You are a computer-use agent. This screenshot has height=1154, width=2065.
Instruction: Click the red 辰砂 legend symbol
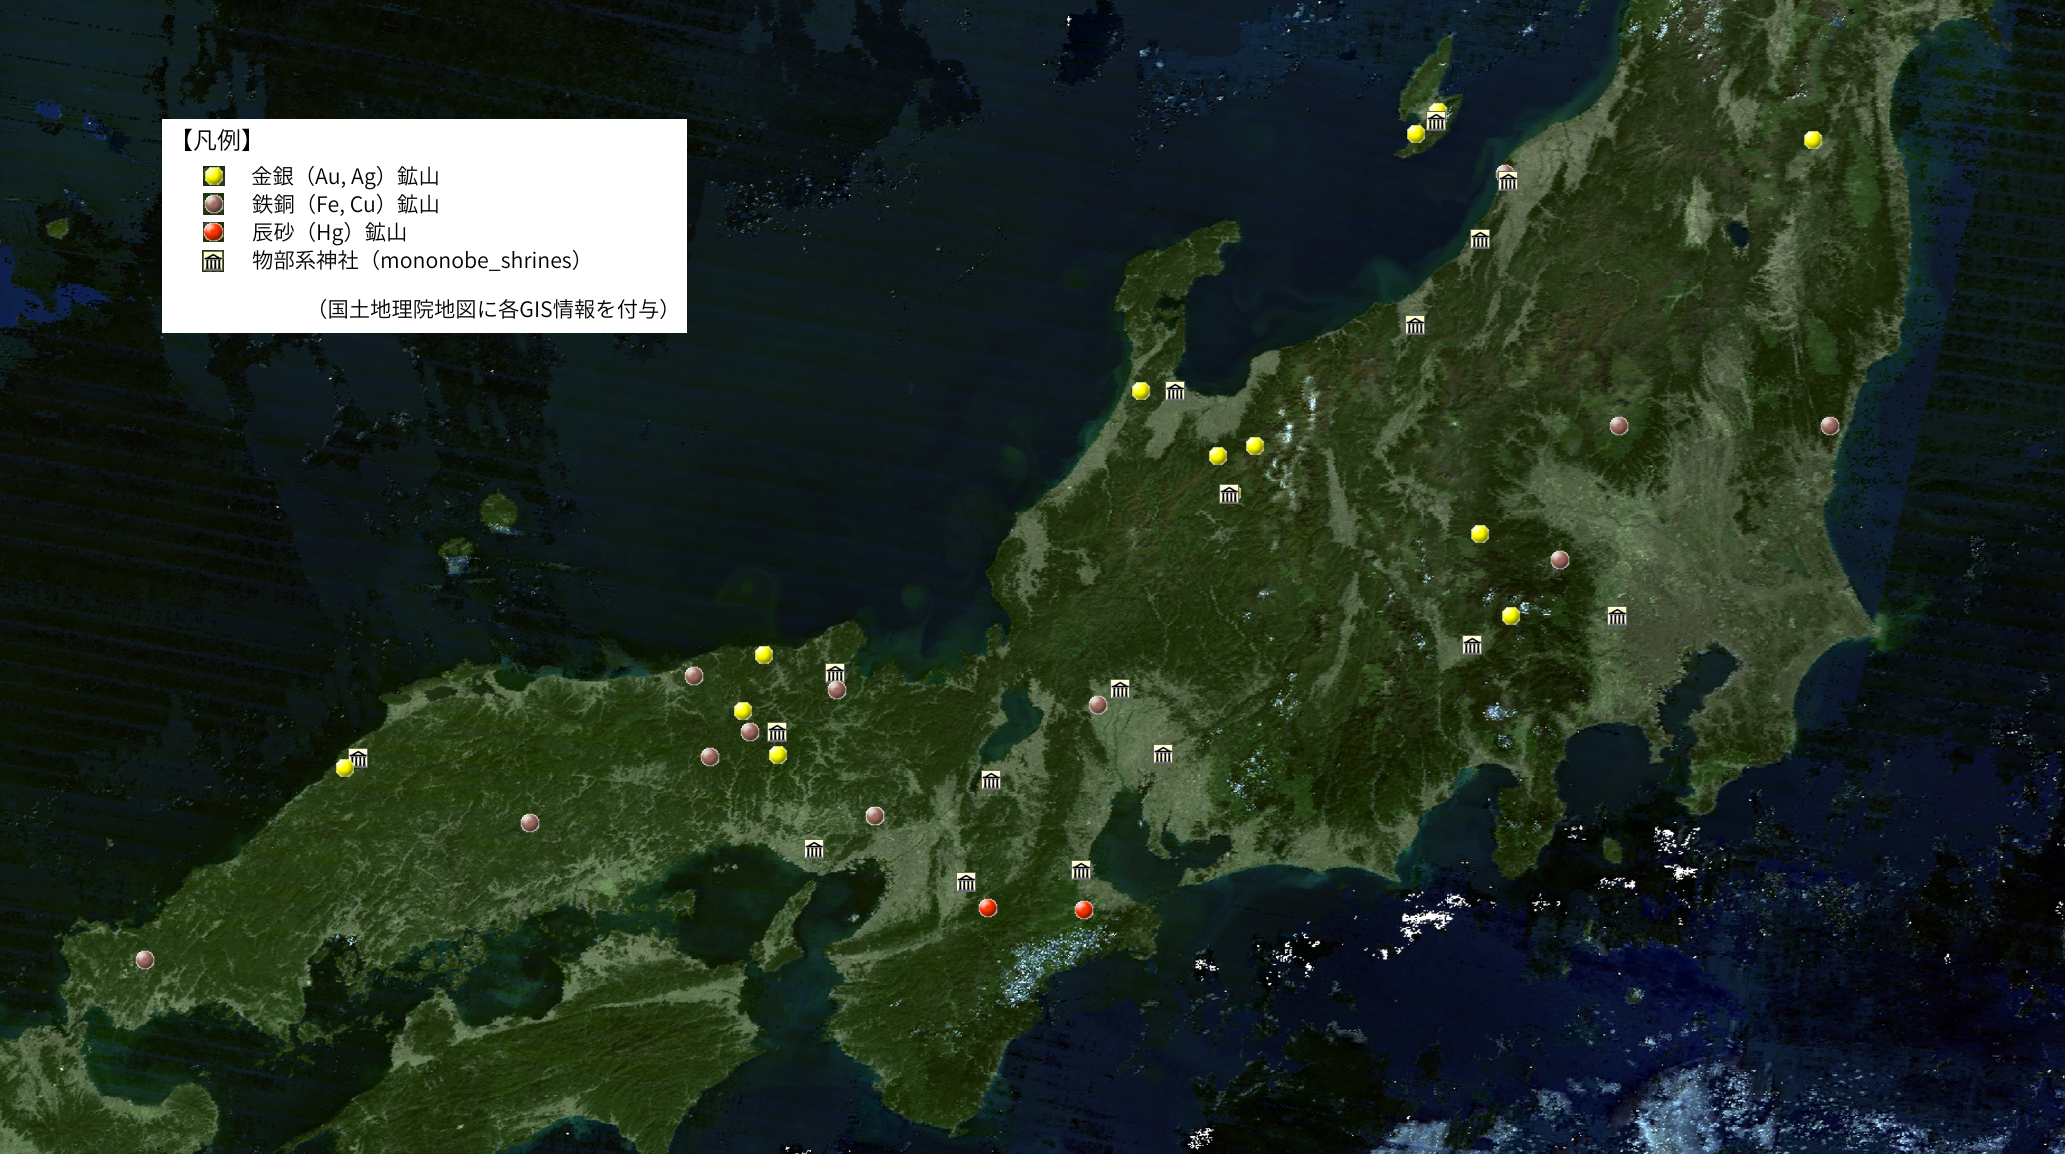[213, 233]
